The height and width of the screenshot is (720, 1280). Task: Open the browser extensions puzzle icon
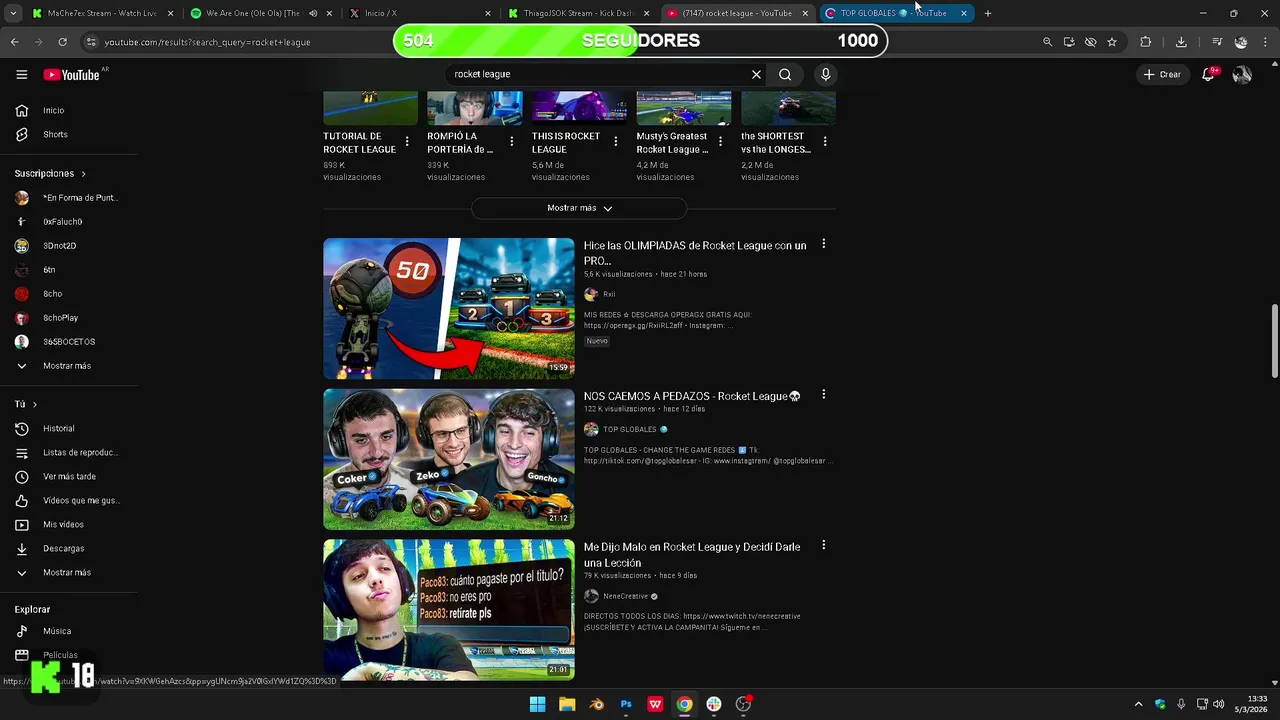point(1146,42)
